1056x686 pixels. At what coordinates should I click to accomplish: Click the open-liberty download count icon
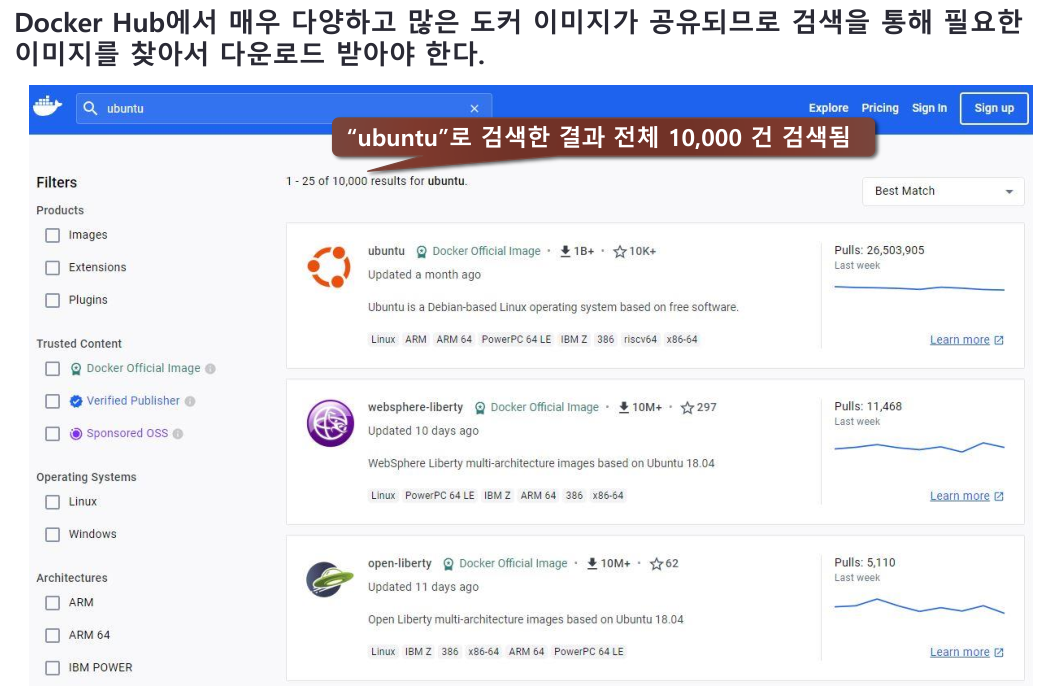tap(592, 563)
